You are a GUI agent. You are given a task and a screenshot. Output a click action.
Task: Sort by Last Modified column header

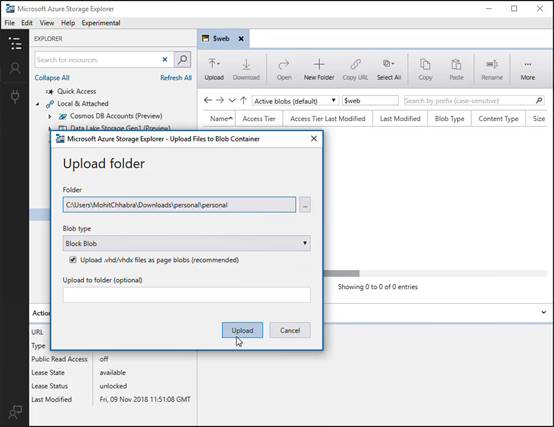click(400, 119)
